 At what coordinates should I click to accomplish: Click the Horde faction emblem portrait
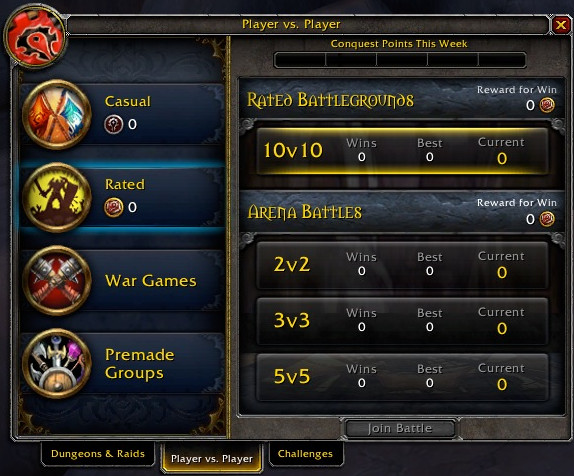36,38
